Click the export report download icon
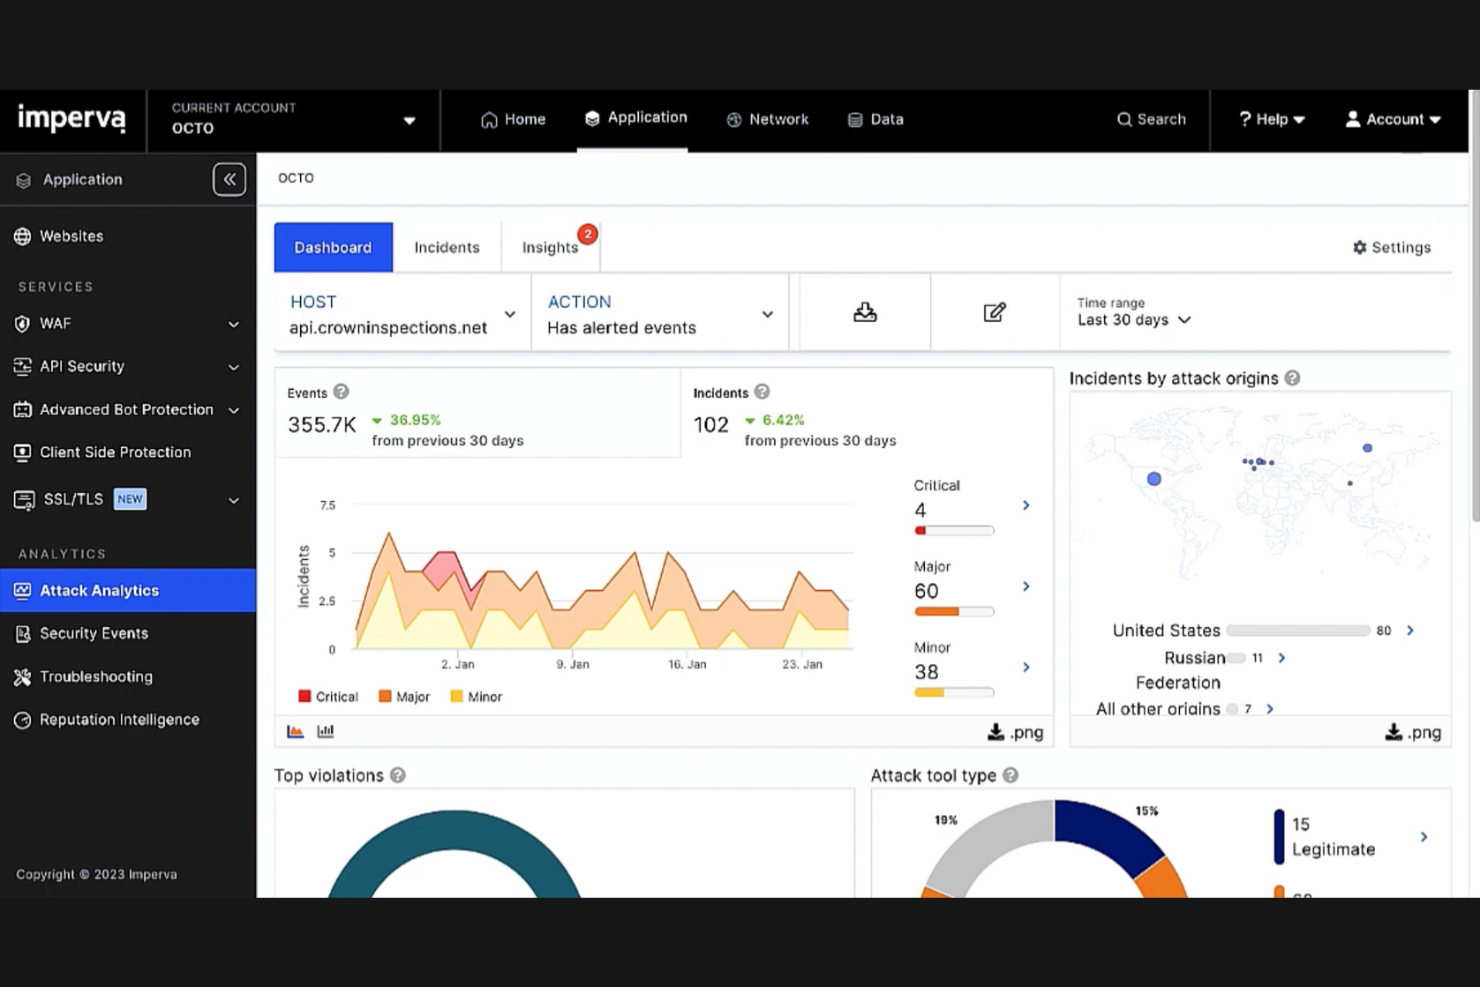 pos(862,311)
